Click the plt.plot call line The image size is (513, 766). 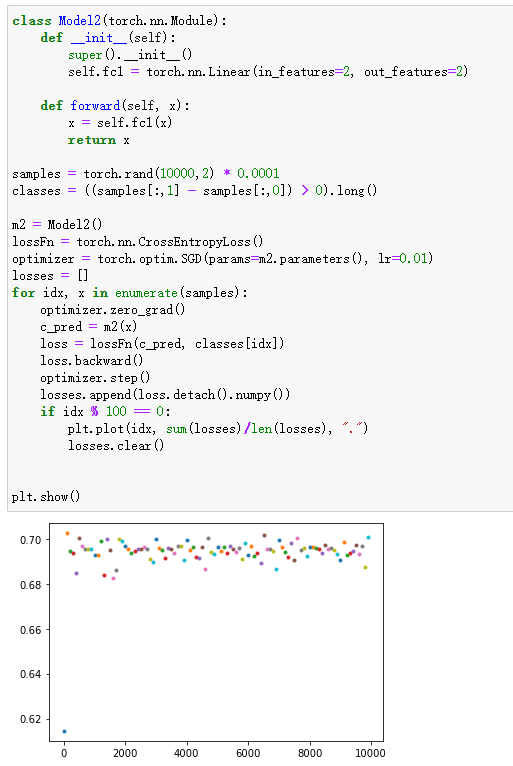[218, 428]
